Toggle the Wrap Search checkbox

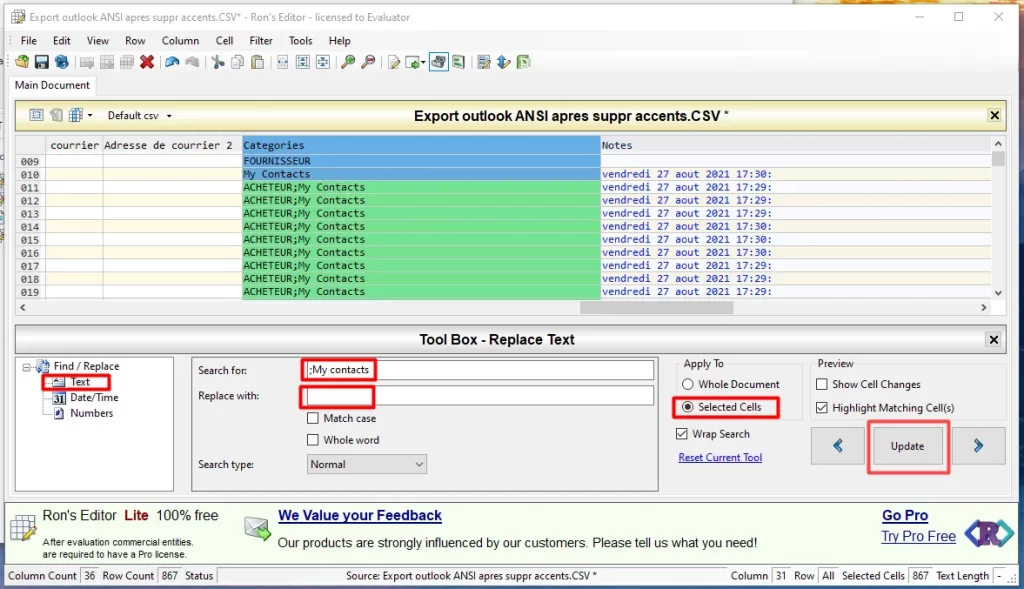pyautogui.click(x=682, y=434)
